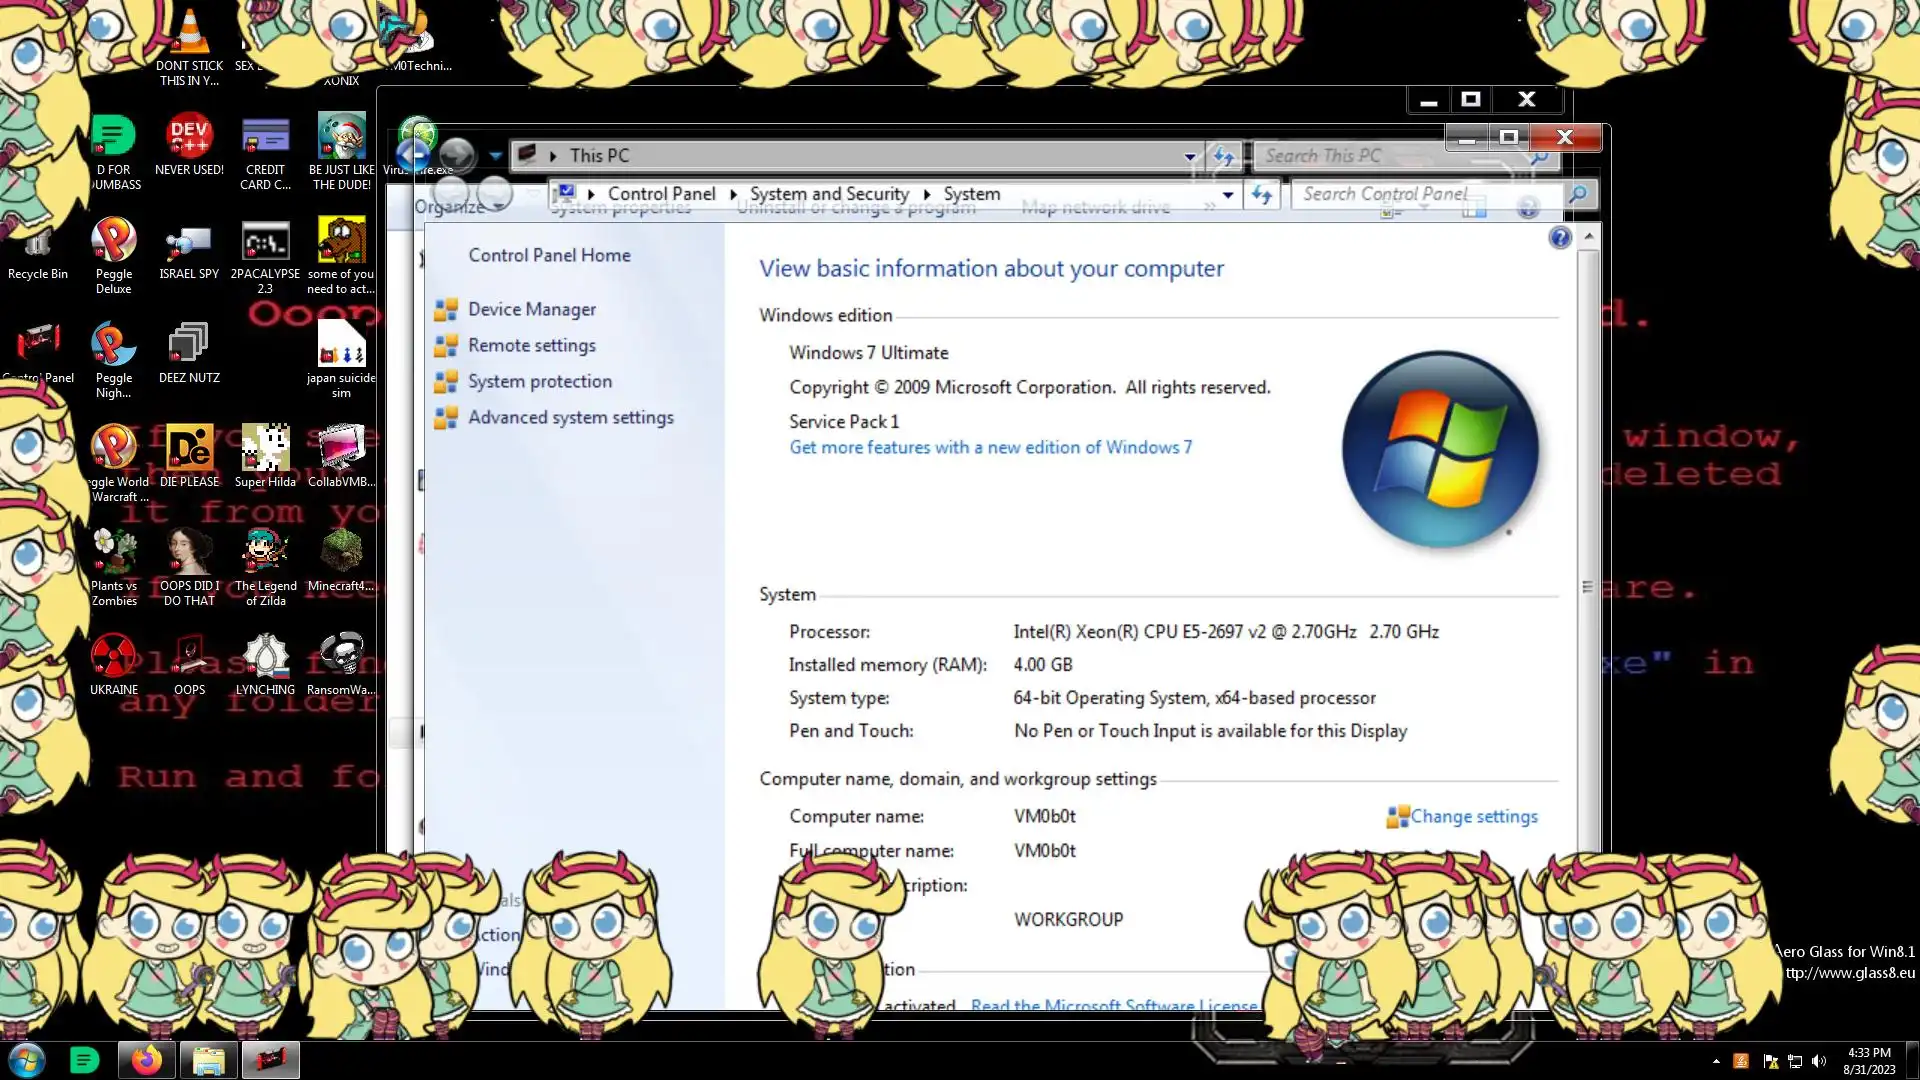The width and height of the screenshot is (1920, 1080).
Task: Click the help question mark icon
Action: pos(1559,238)
